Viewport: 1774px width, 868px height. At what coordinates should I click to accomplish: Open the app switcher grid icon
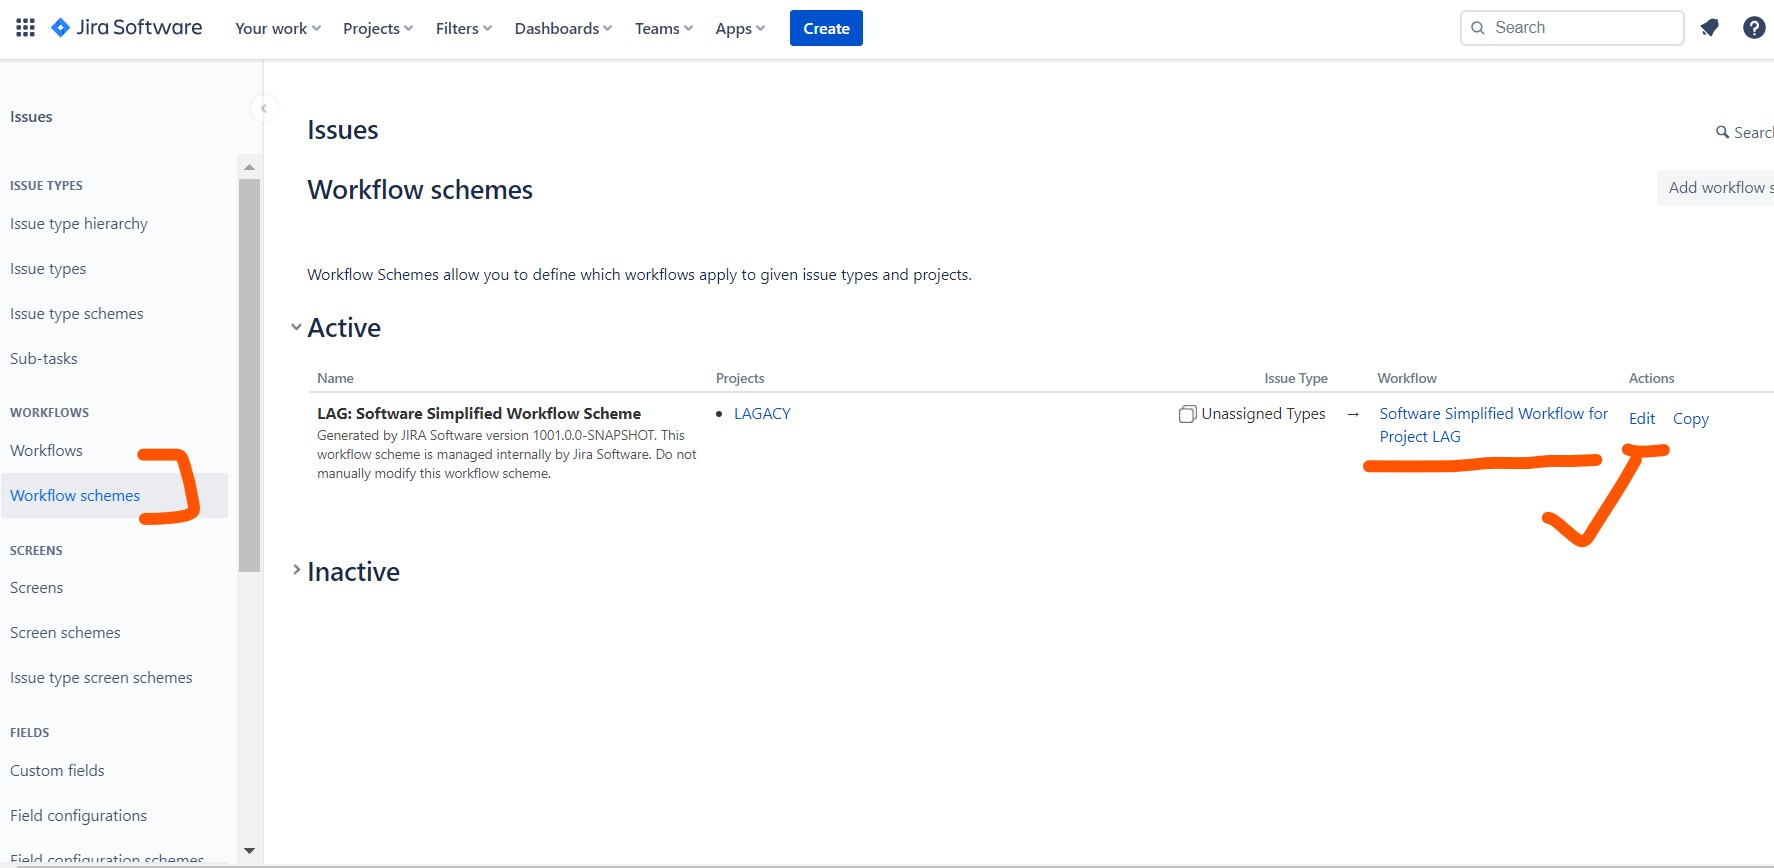[26, 28]
